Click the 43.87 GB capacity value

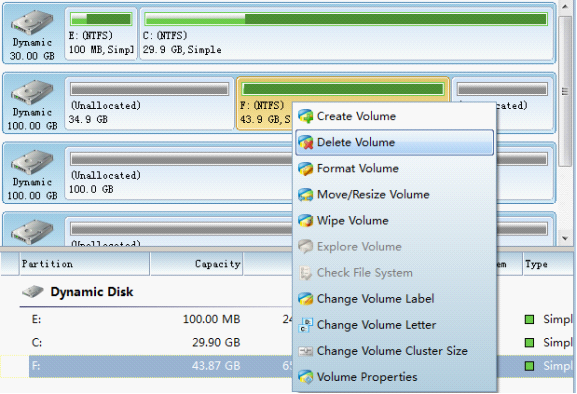[x=216, y=366]
